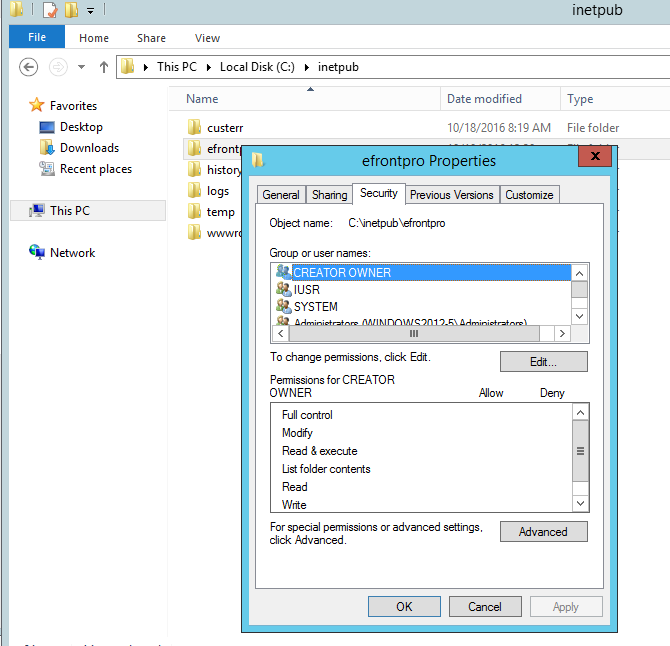Open the File ribbon menu

click(x=37, y=38)
